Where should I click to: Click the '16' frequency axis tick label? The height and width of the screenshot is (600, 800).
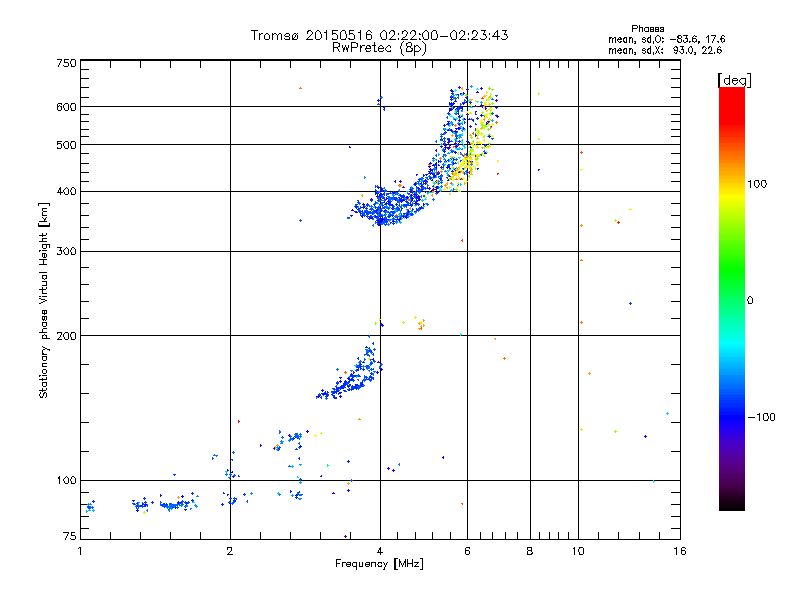click(680, 551)
